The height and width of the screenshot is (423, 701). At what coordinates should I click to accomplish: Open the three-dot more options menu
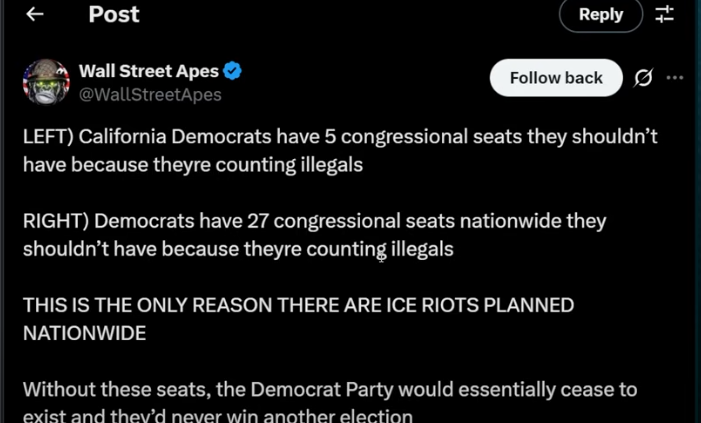[x=675, y=78]
